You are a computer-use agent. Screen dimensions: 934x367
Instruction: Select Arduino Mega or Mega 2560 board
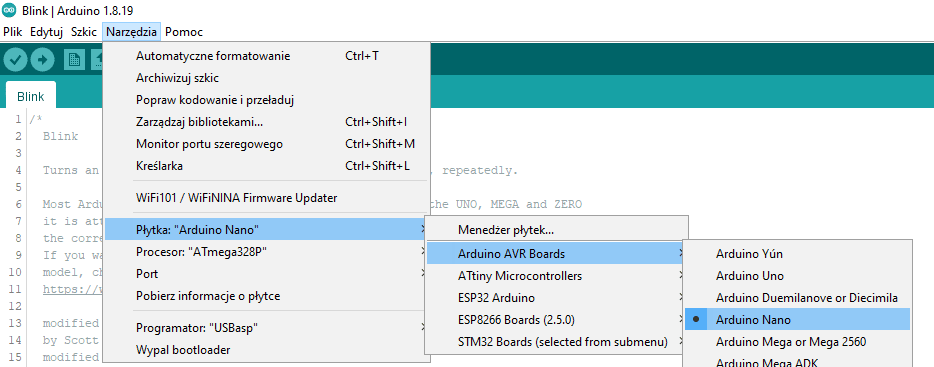click(798, 342)
